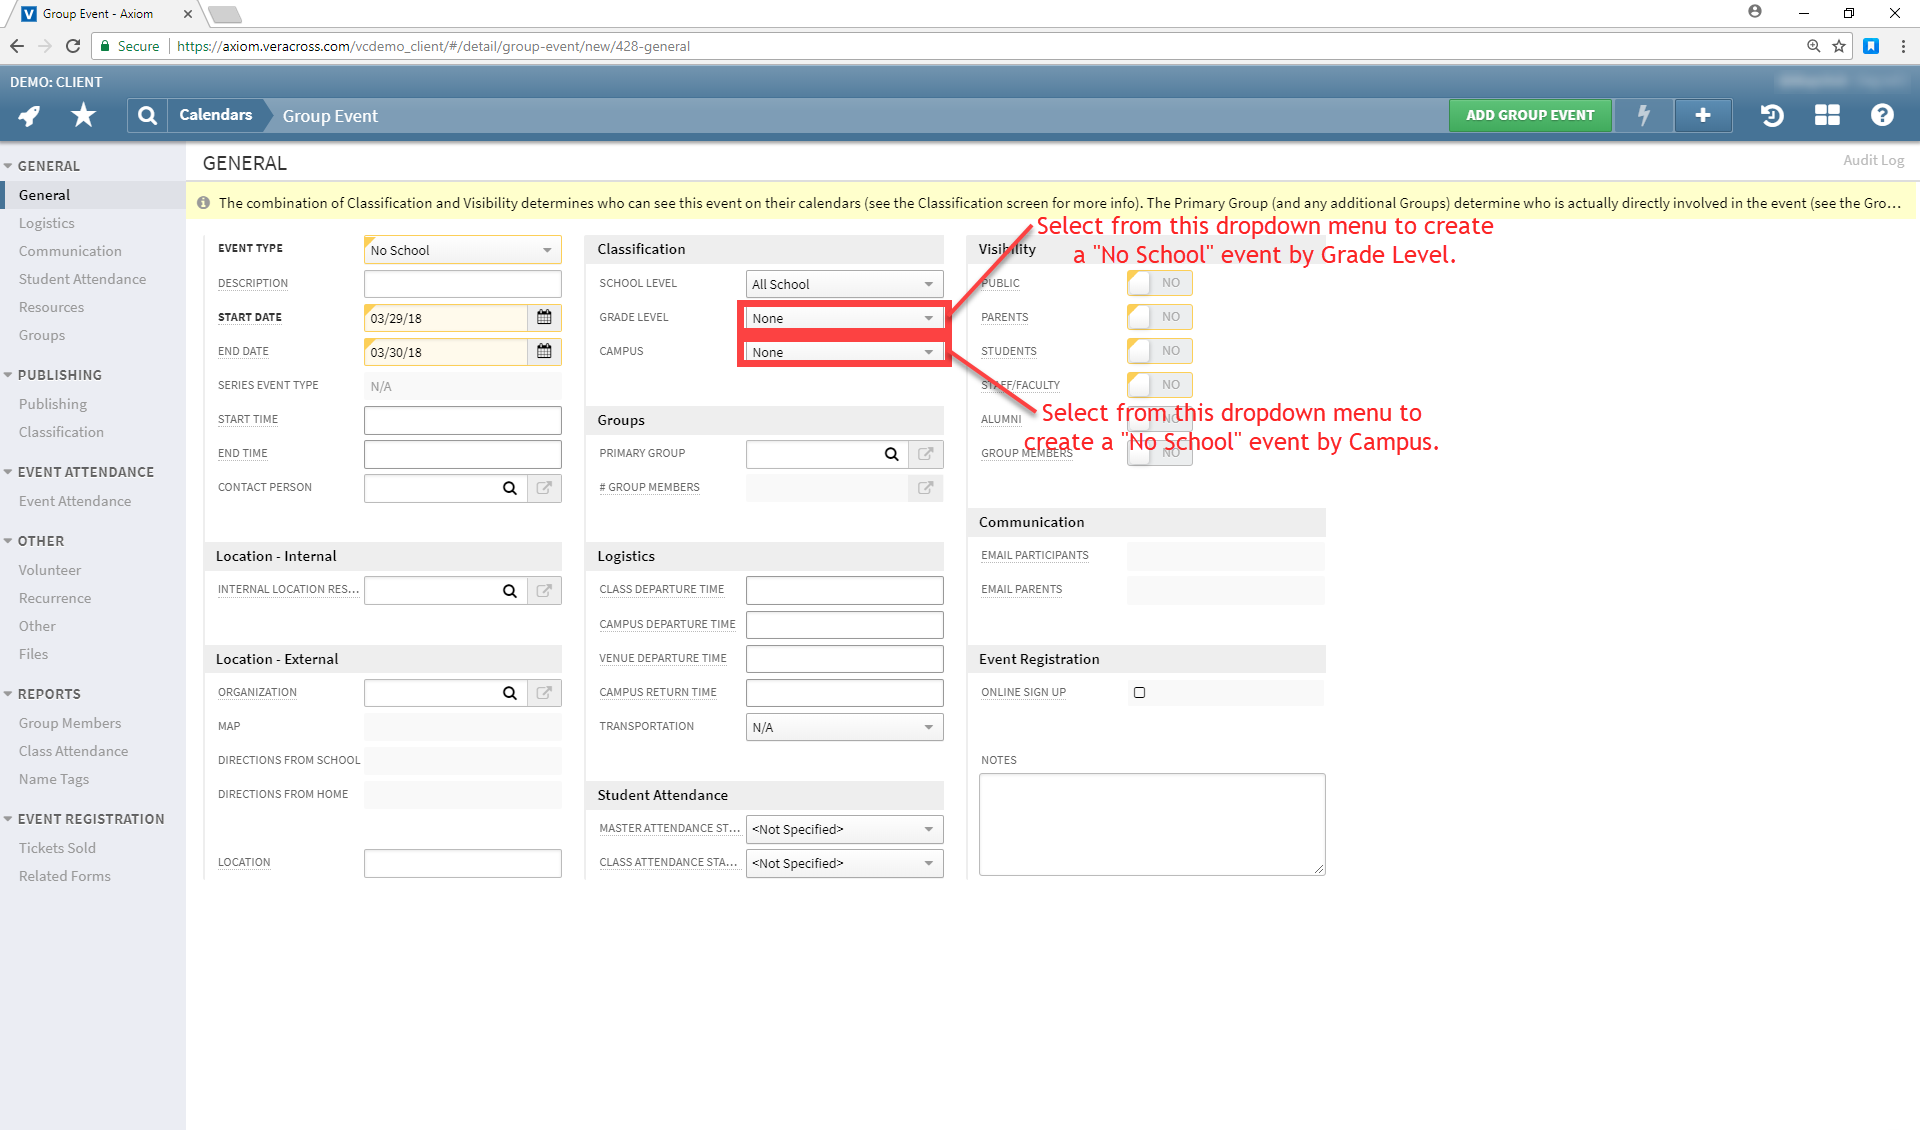Open the apps grid icon
This screenshot has height=1130, width=1920.
coord(1826,115)
